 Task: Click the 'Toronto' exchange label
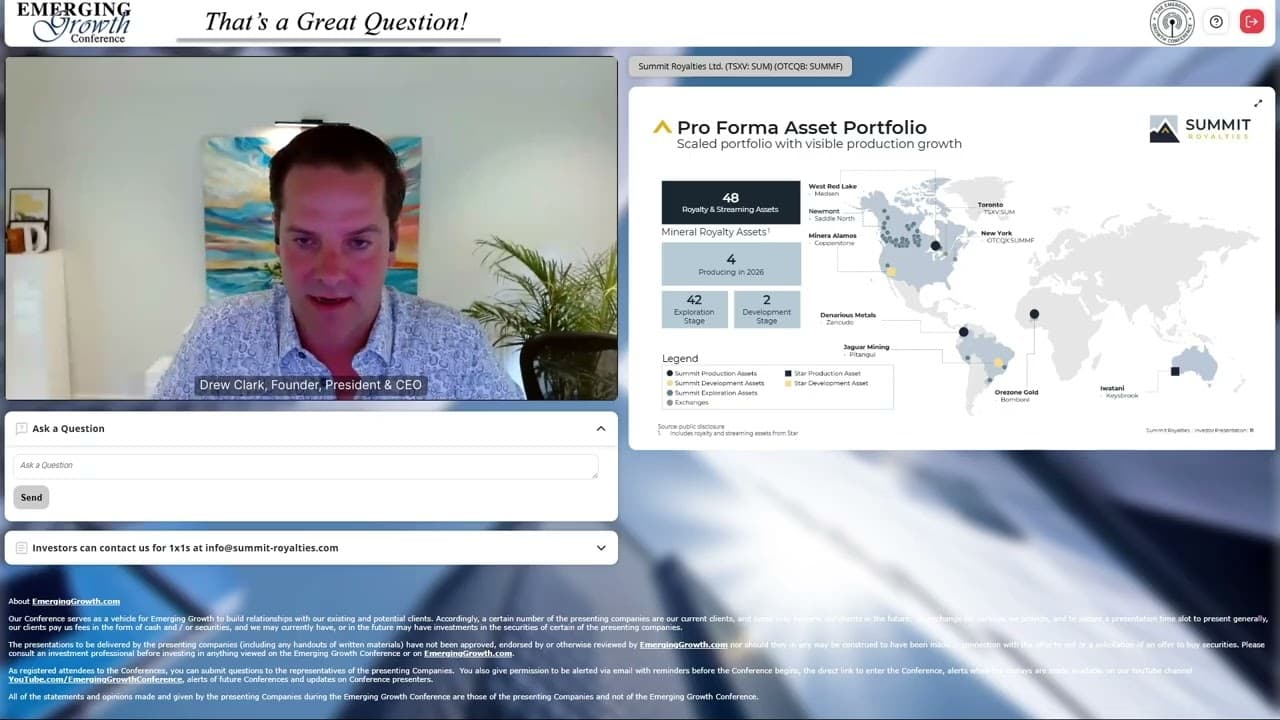[990, 205]
